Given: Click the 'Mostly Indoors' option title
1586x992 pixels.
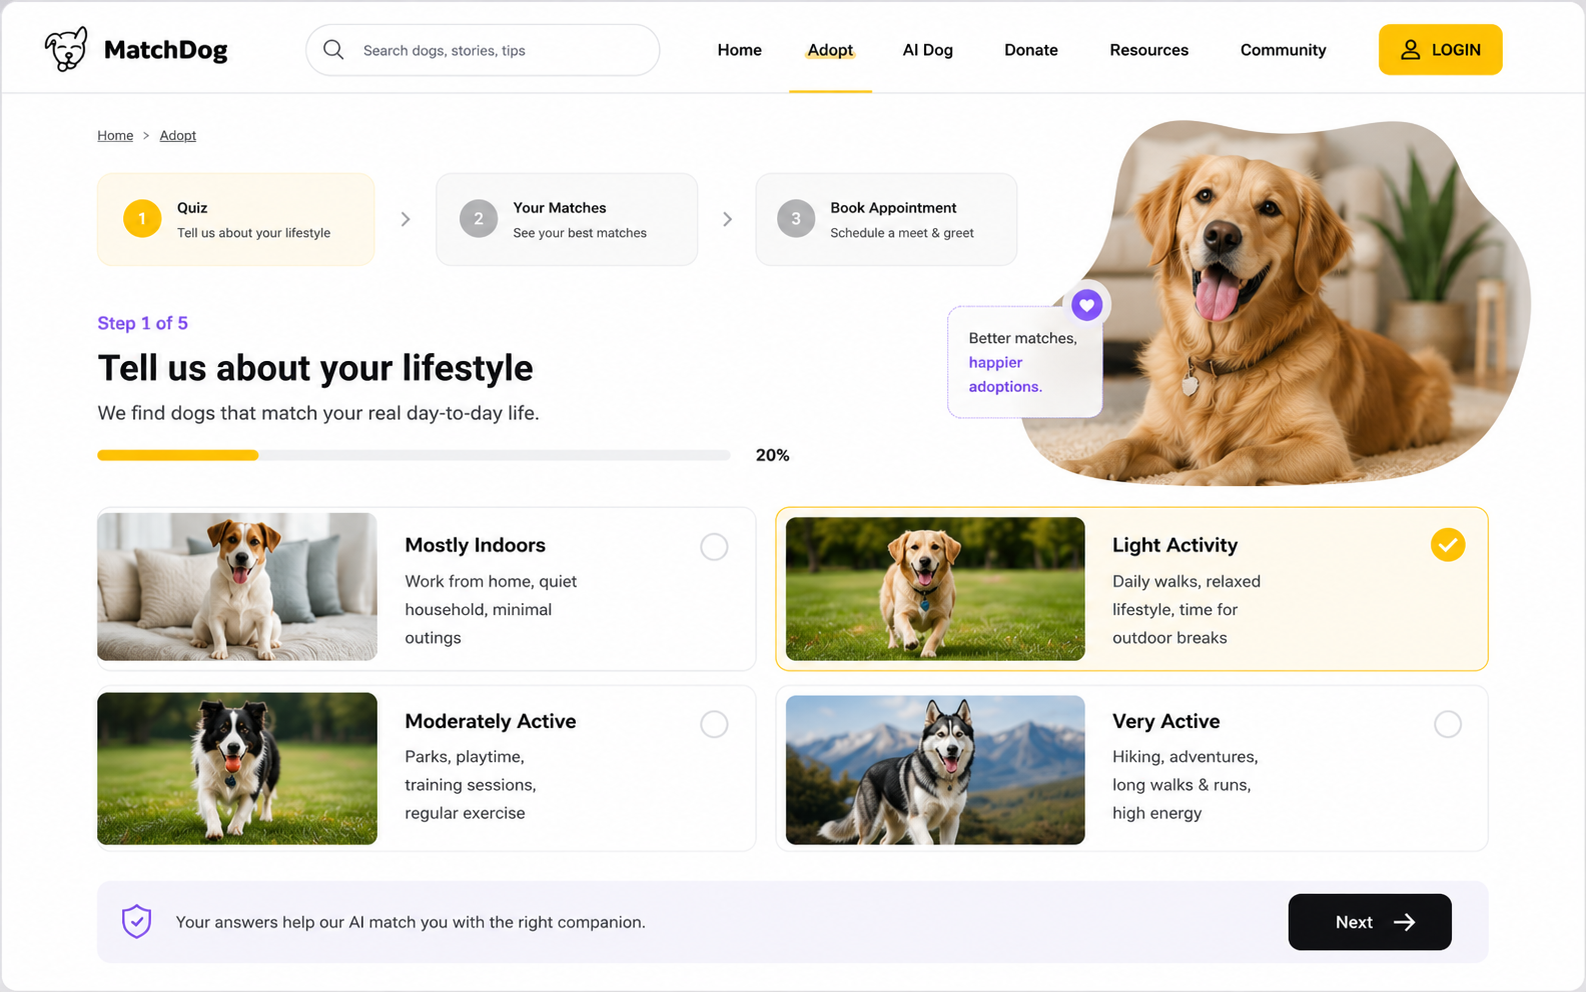Looking at the screenshot, I should 475,545.
